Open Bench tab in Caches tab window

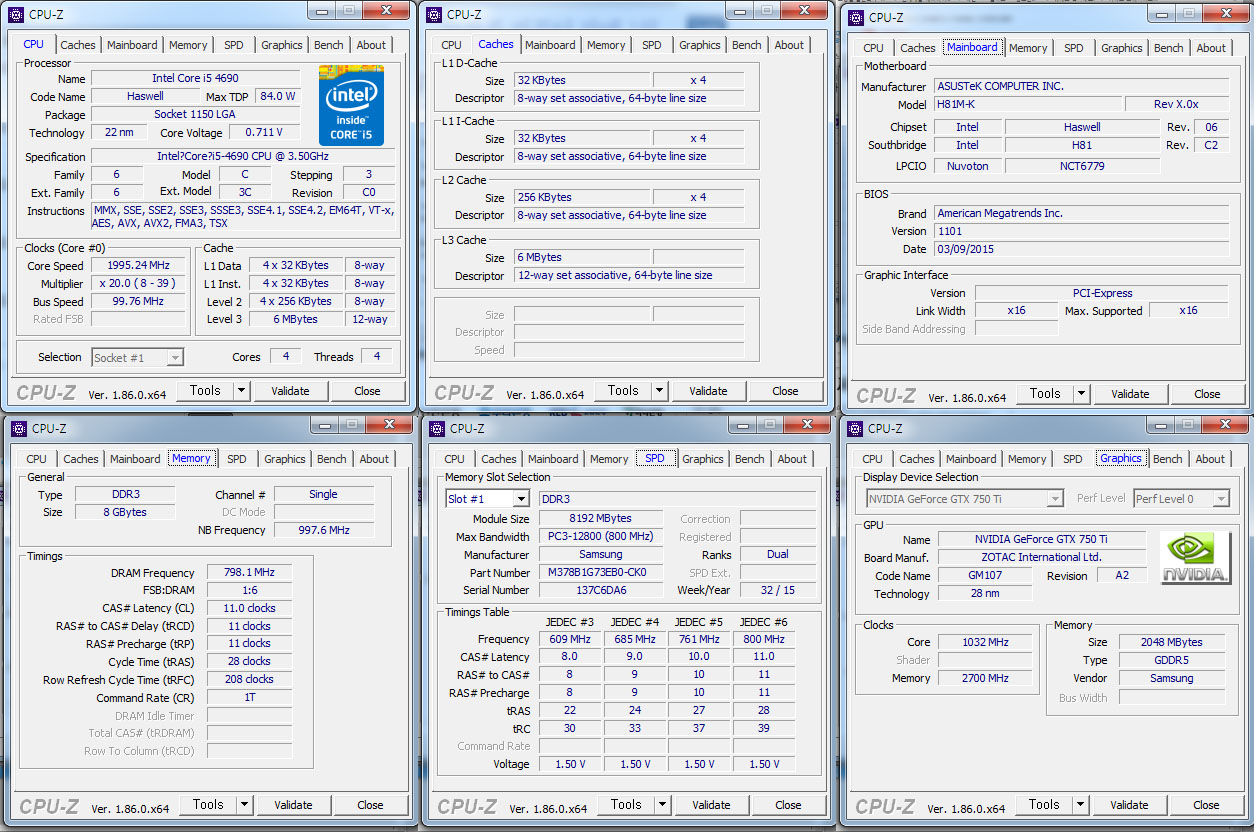tap(747, 45)
